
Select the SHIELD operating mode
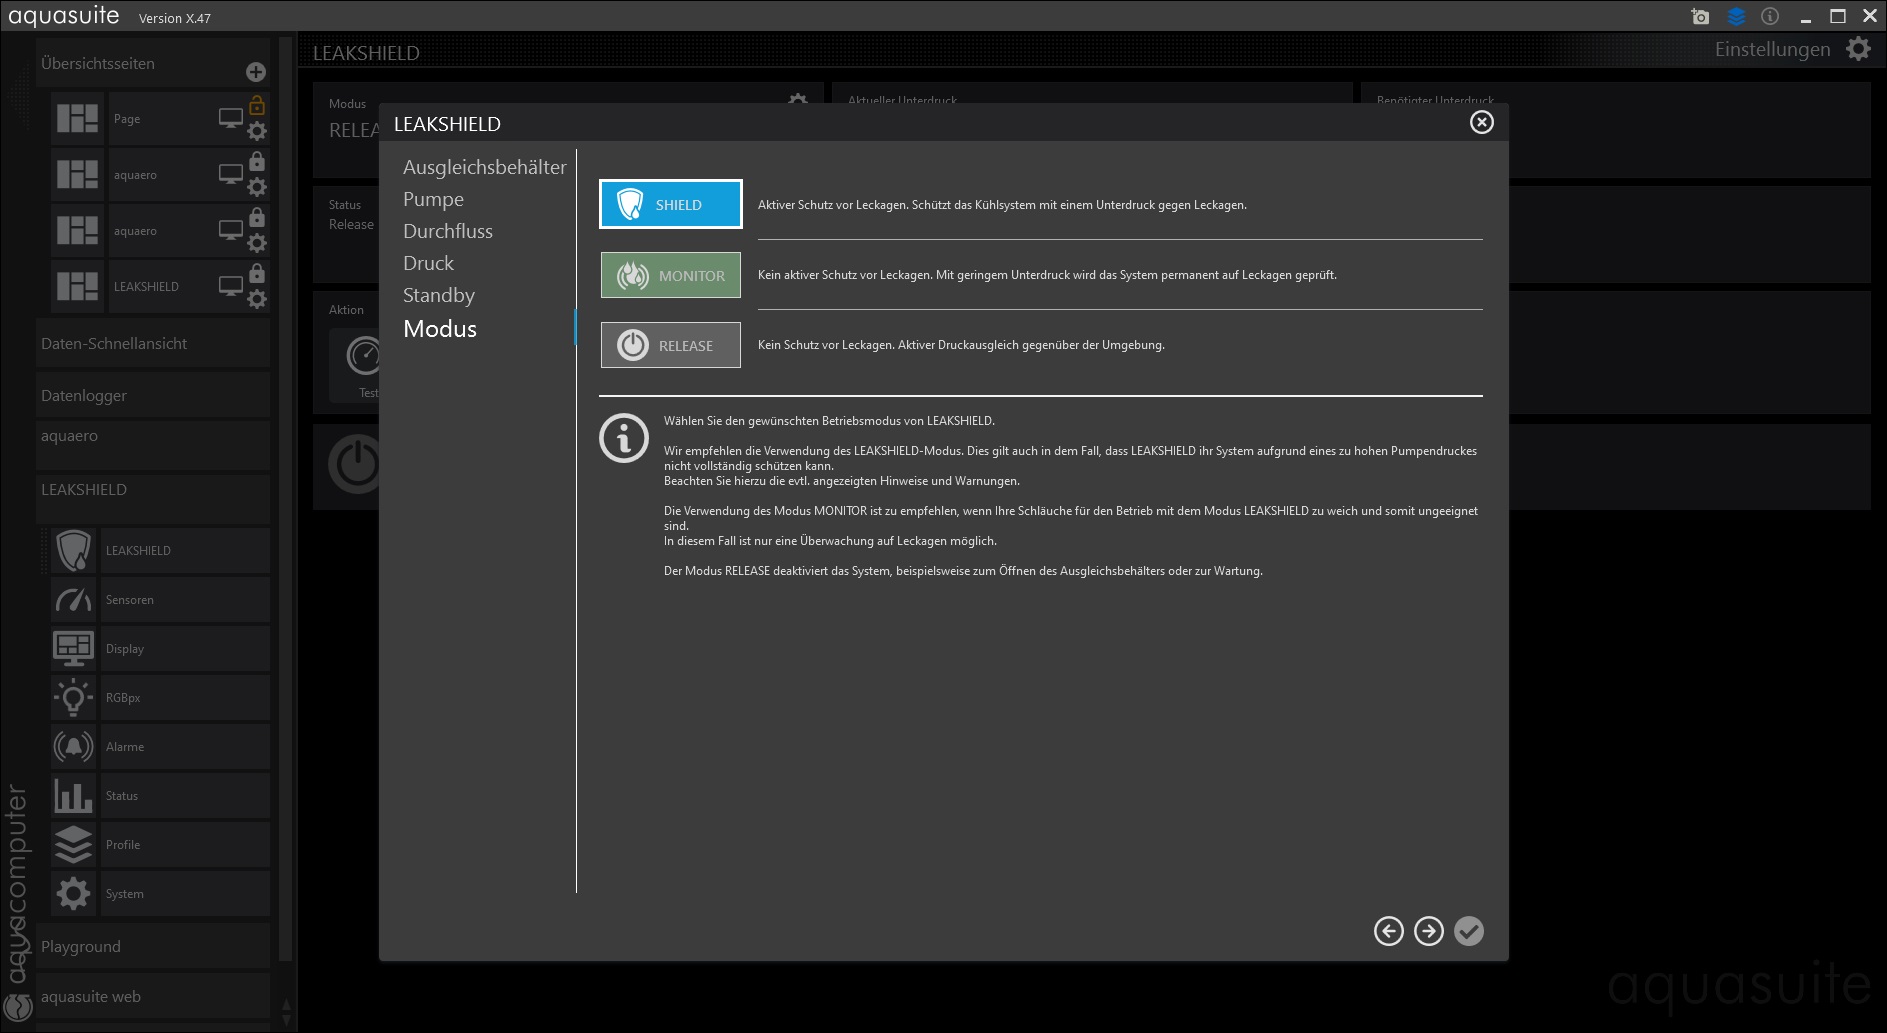point(670,204)
